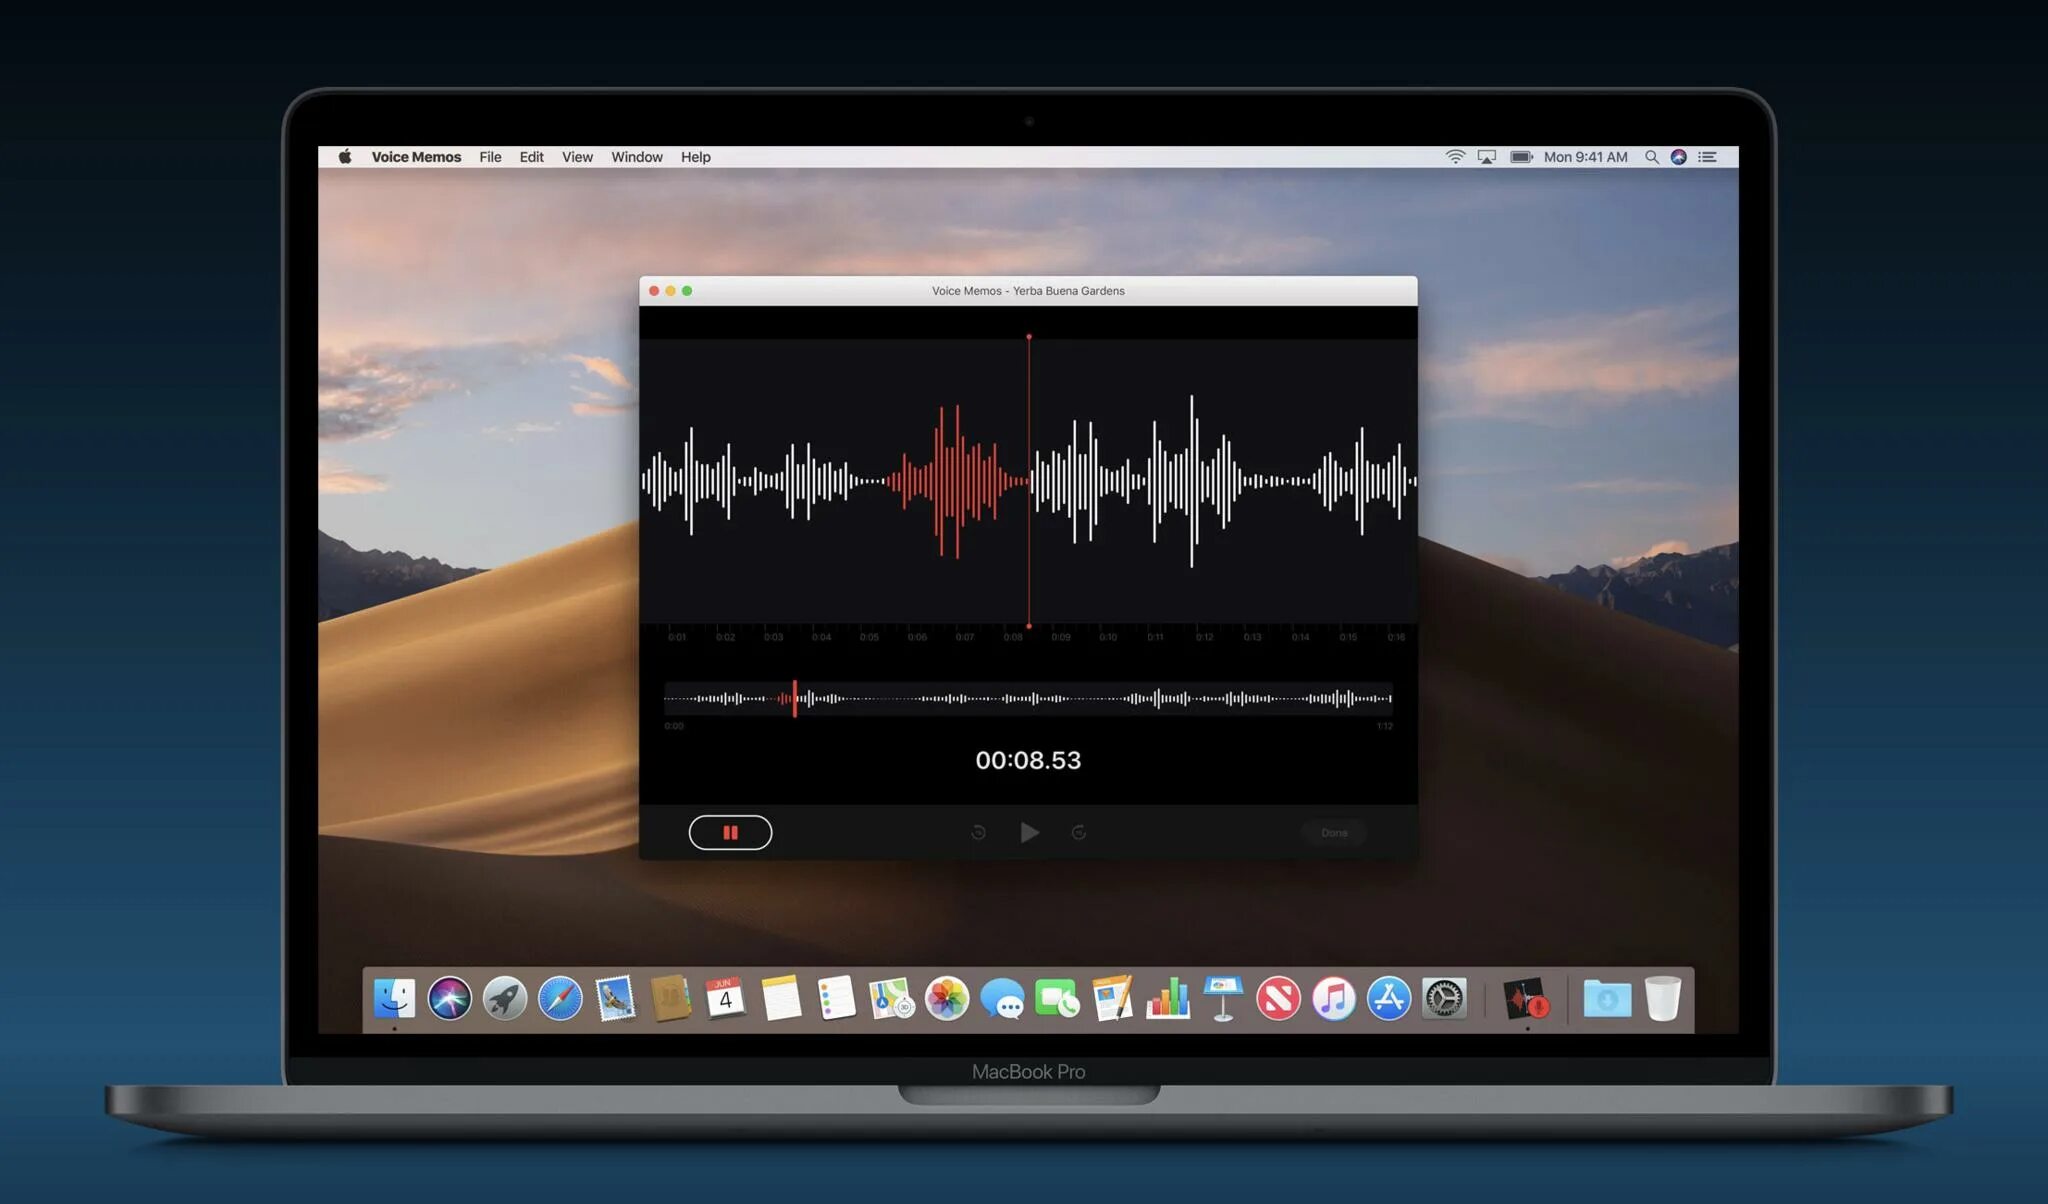This screenshot has width=2048, height=1204.
Task: Open the Apple menu
Action: [x=345, y=157]
